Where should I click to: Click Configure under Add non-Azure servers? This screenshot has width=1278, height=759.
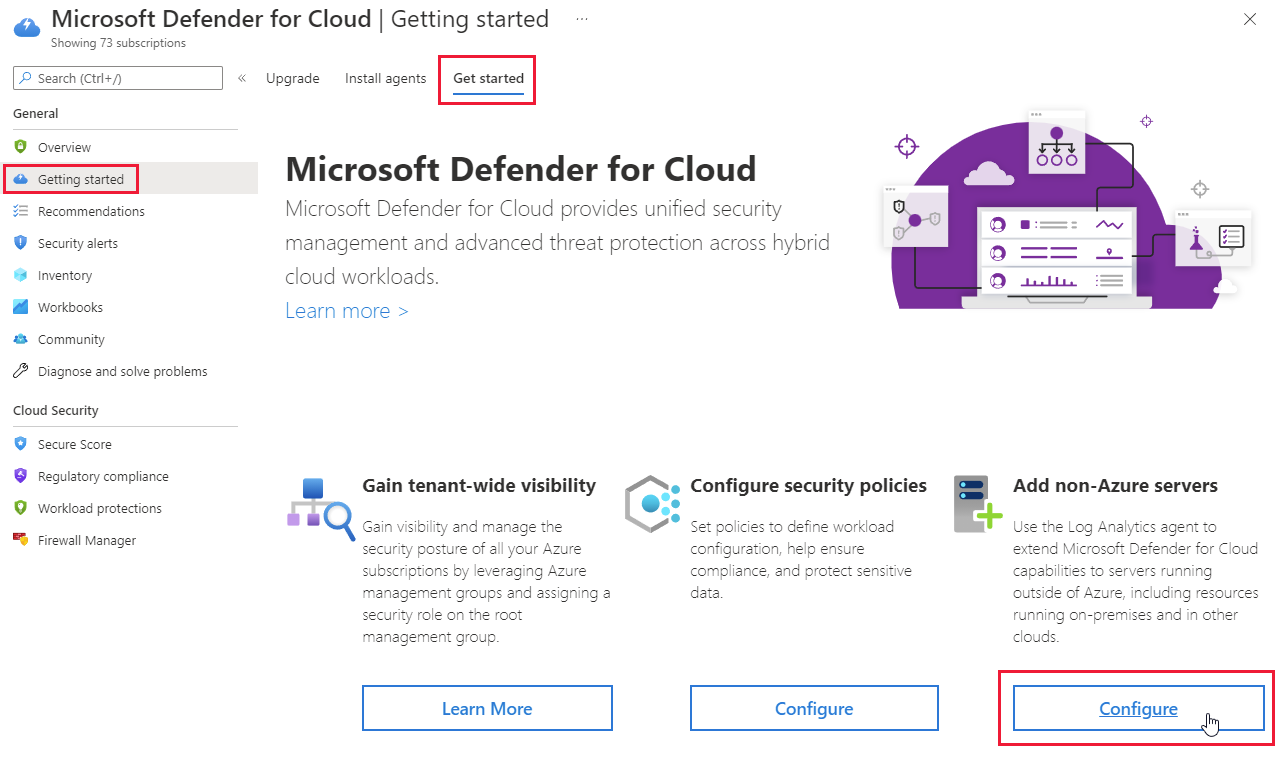[1138, 708]
